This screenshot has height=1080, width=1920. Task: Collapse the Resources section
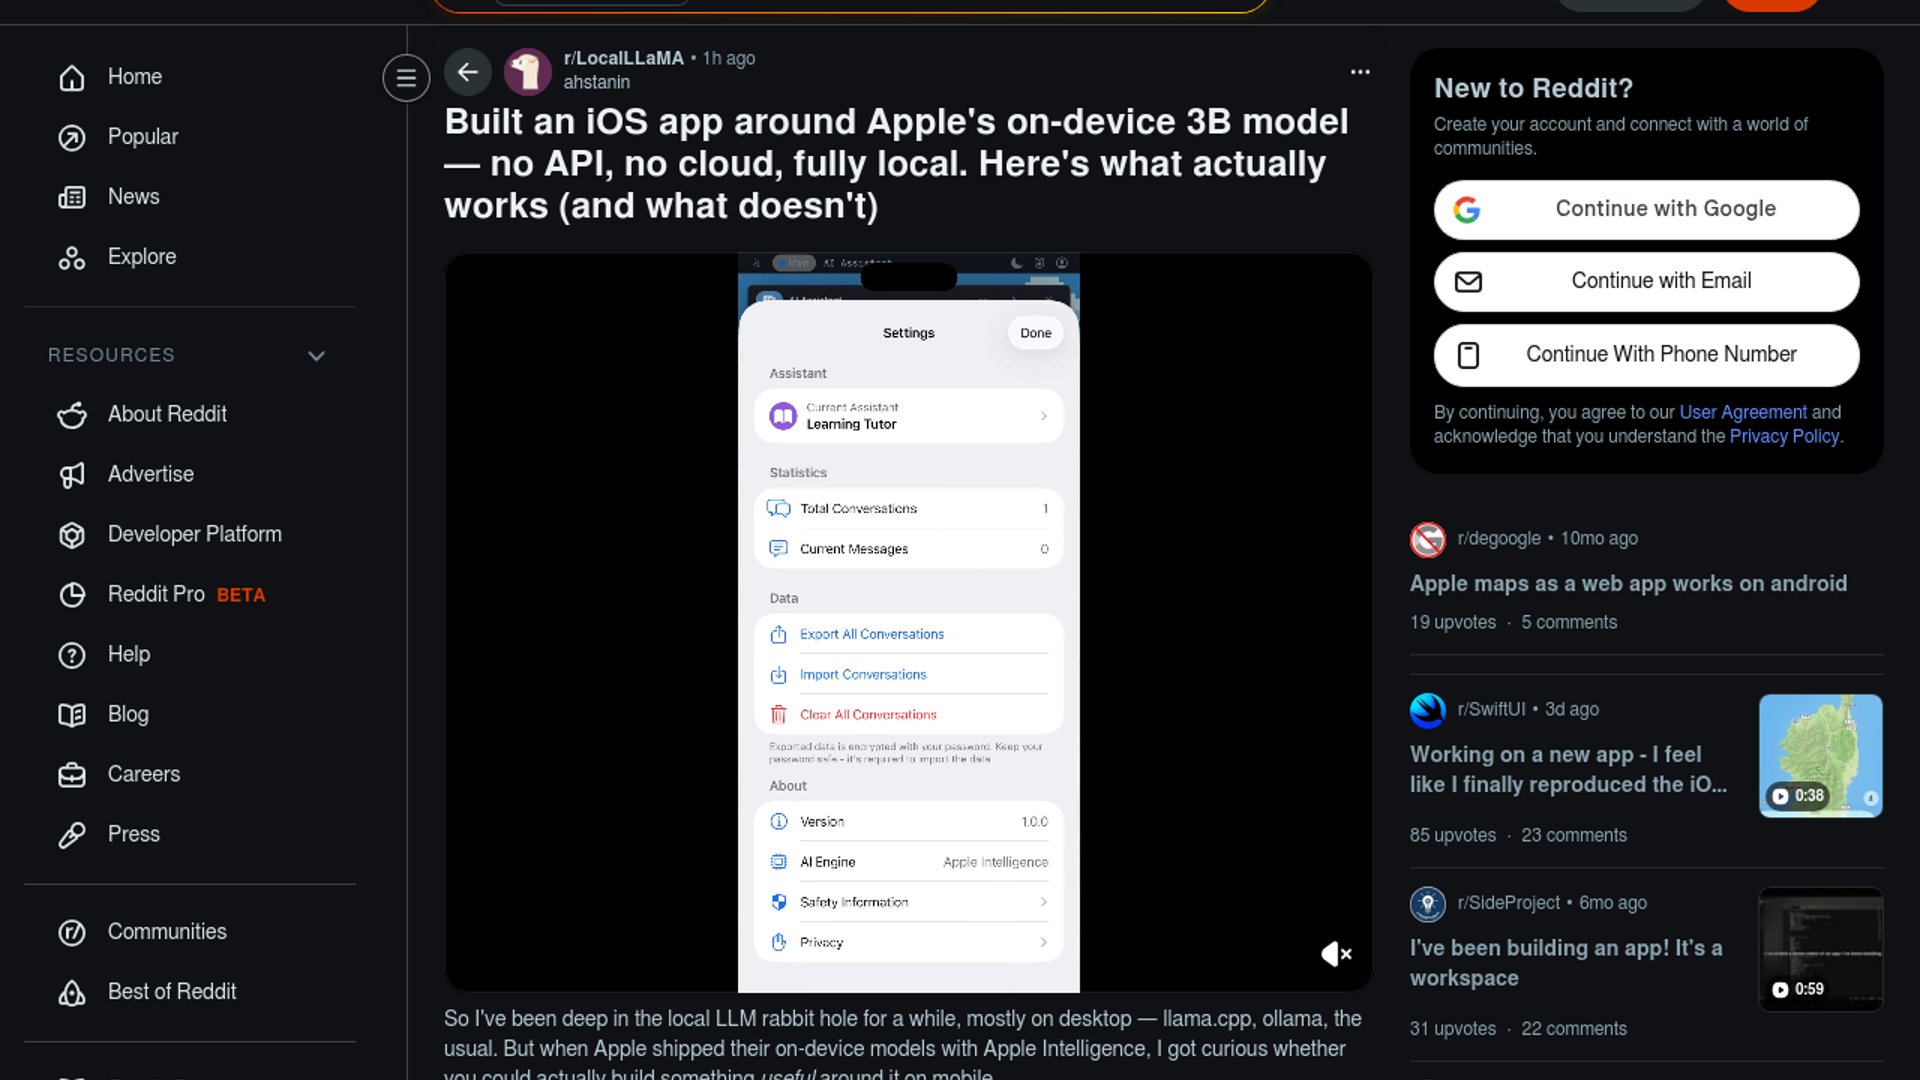pos(316,356)
